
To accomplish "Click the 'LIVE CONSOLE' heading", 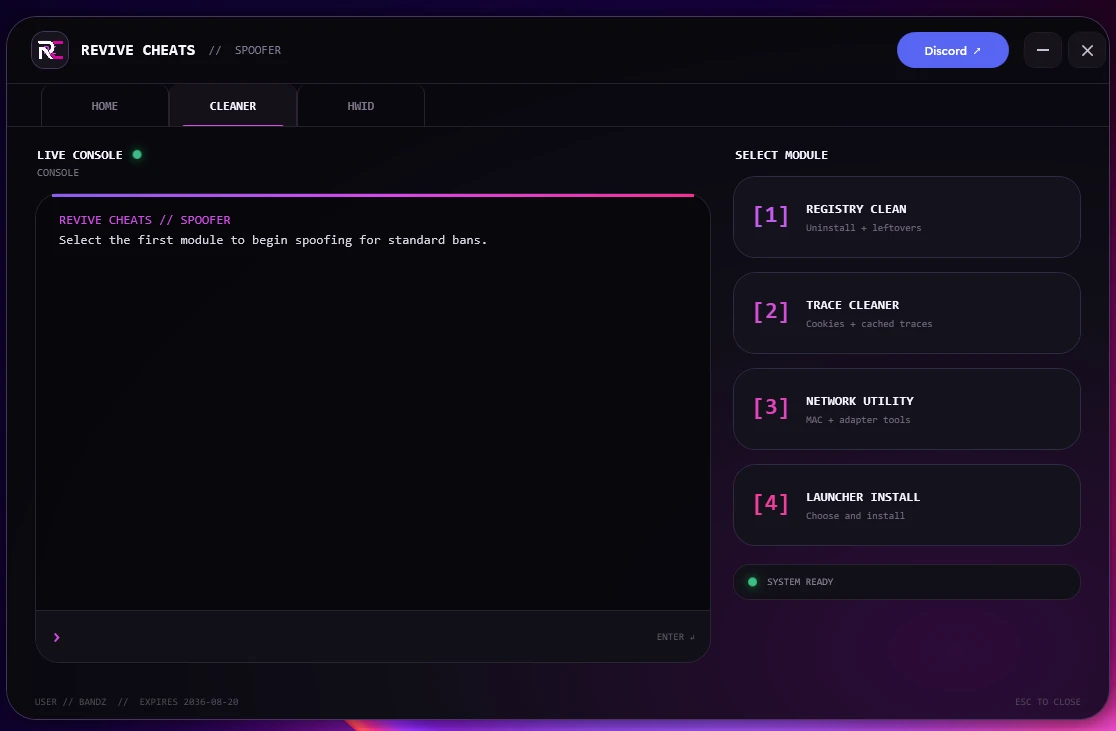I will pos(80,155).
